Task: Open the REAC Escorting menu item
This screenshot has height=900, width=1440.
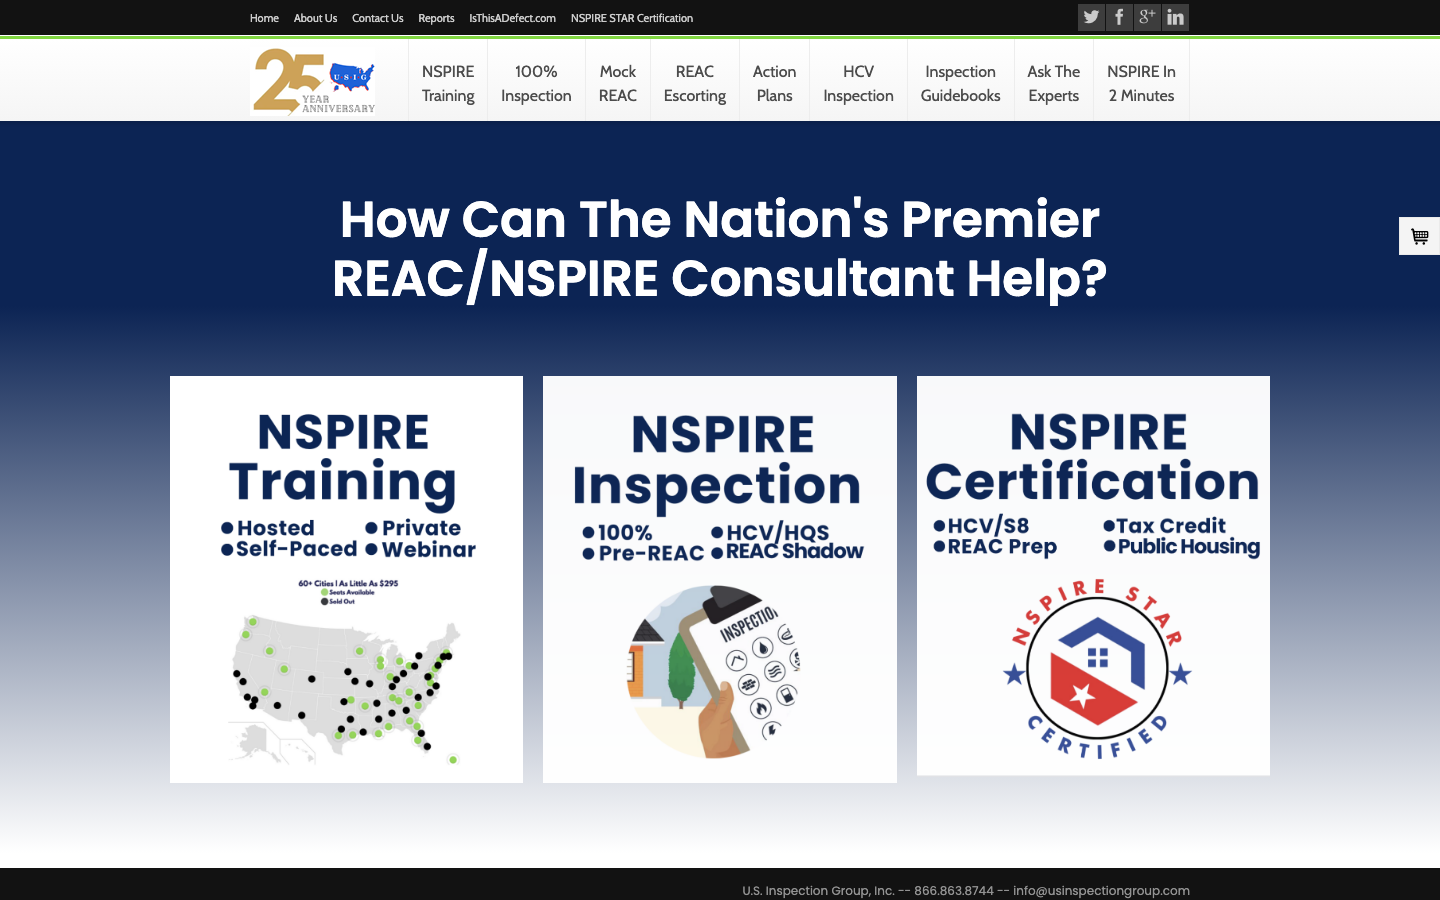Action: click(695, 83)
